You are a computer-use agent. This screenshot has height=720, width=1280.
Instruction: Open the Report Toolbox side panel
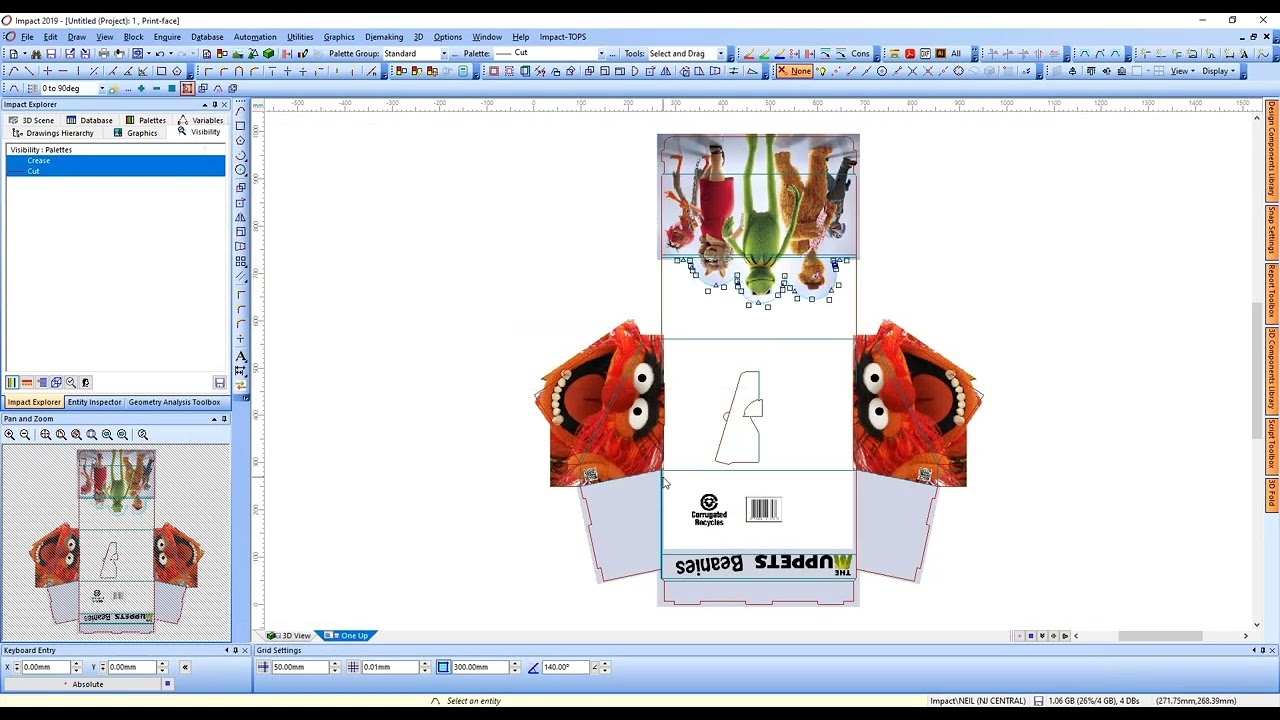[x=1272, y=291]
